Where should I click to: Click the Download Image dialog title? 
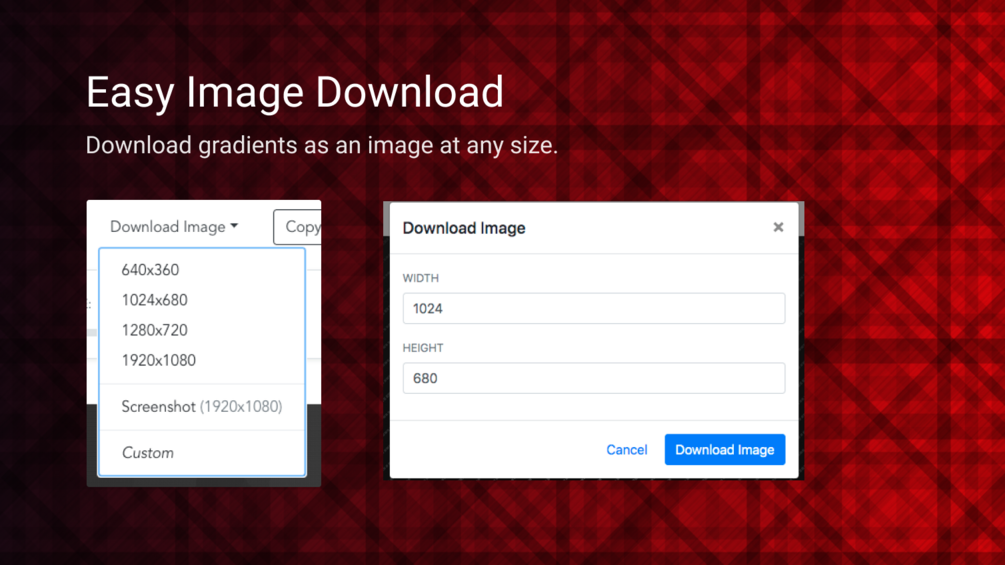464,228
